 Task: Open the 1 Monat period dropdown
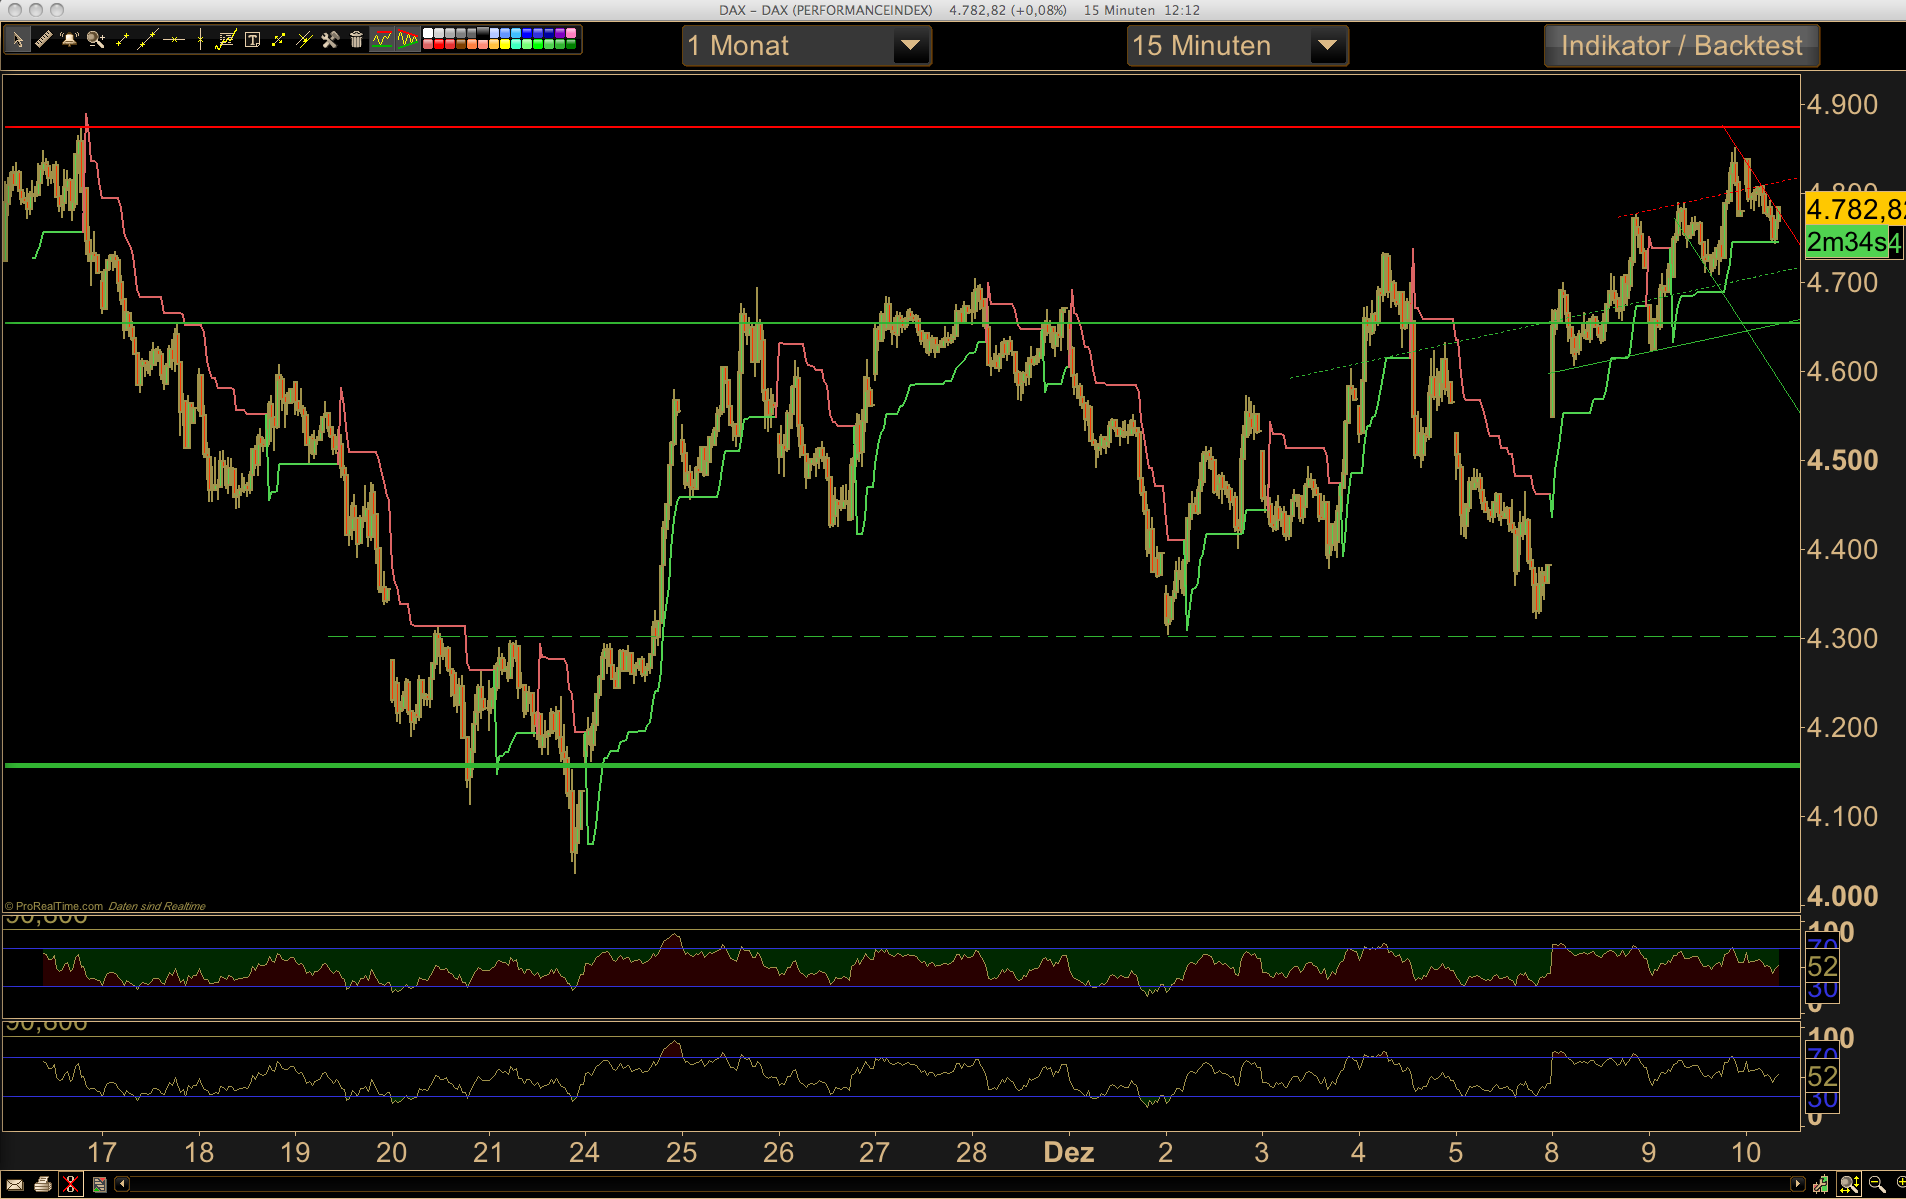click(806, 46)
